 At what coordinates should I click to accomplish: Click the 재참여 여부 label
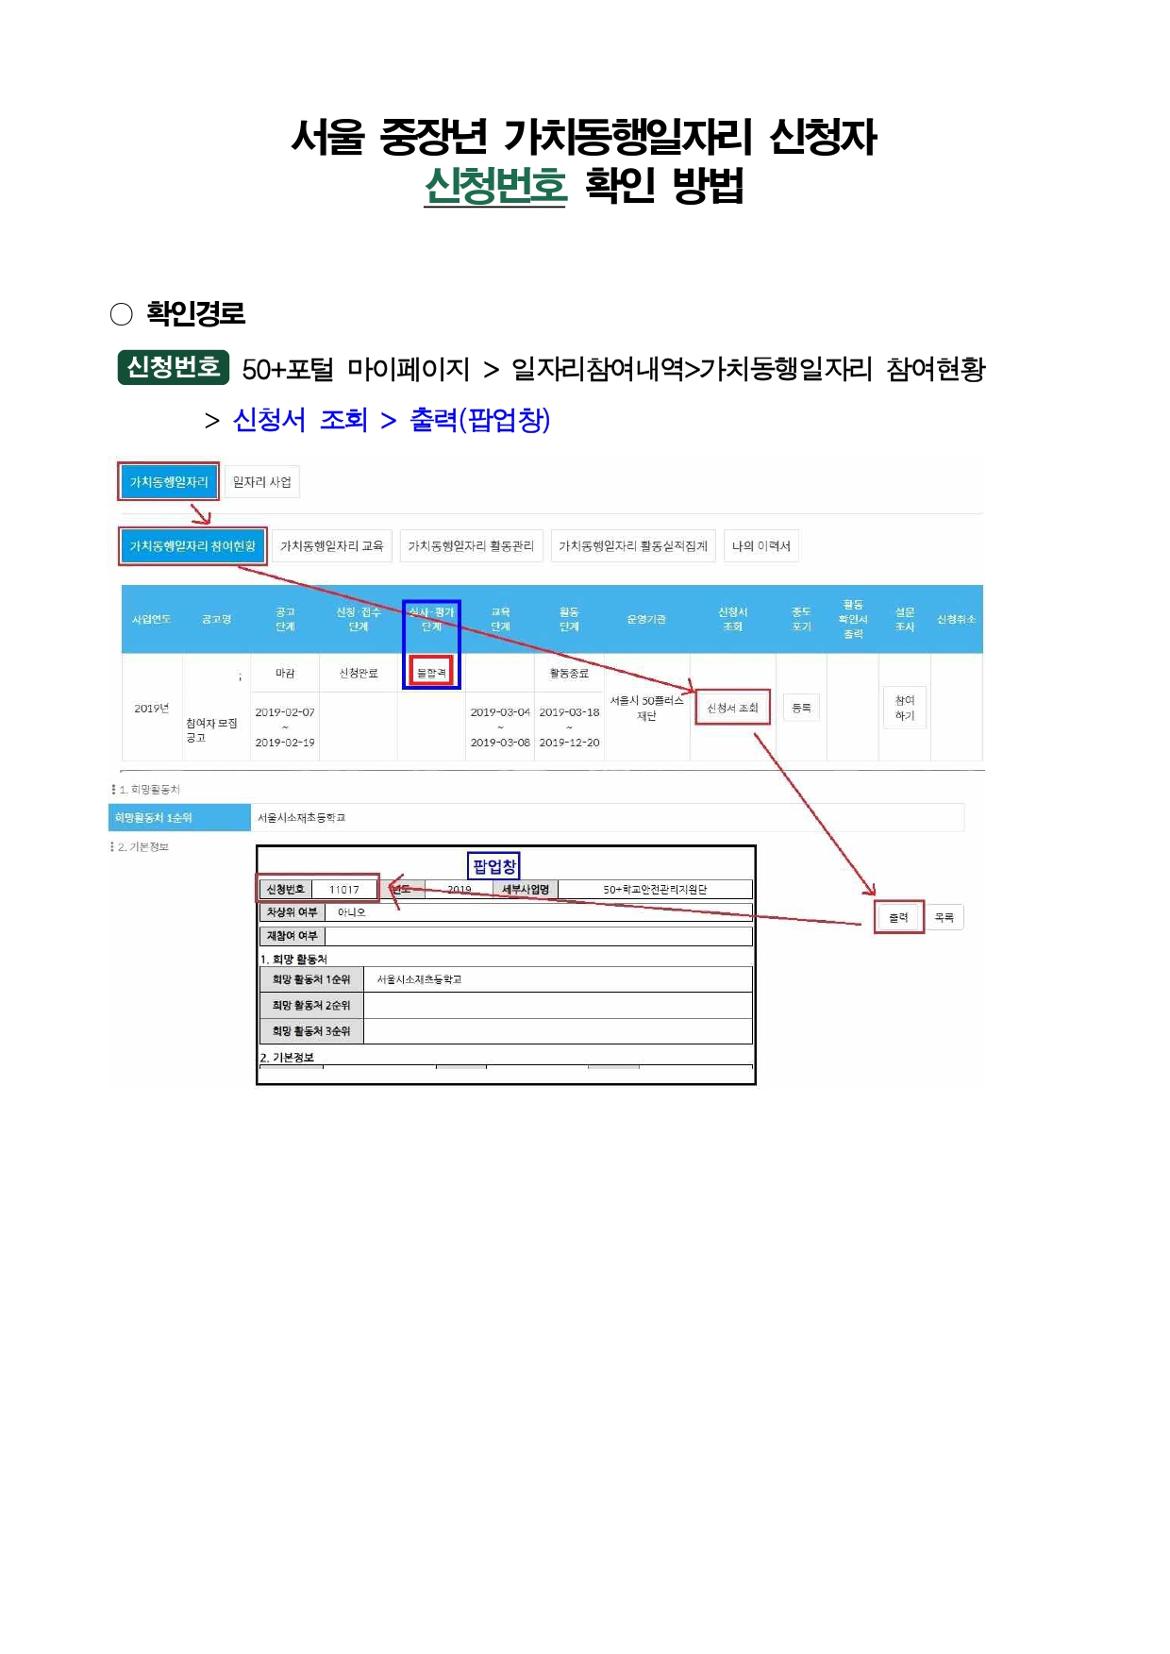coord(292,936)
